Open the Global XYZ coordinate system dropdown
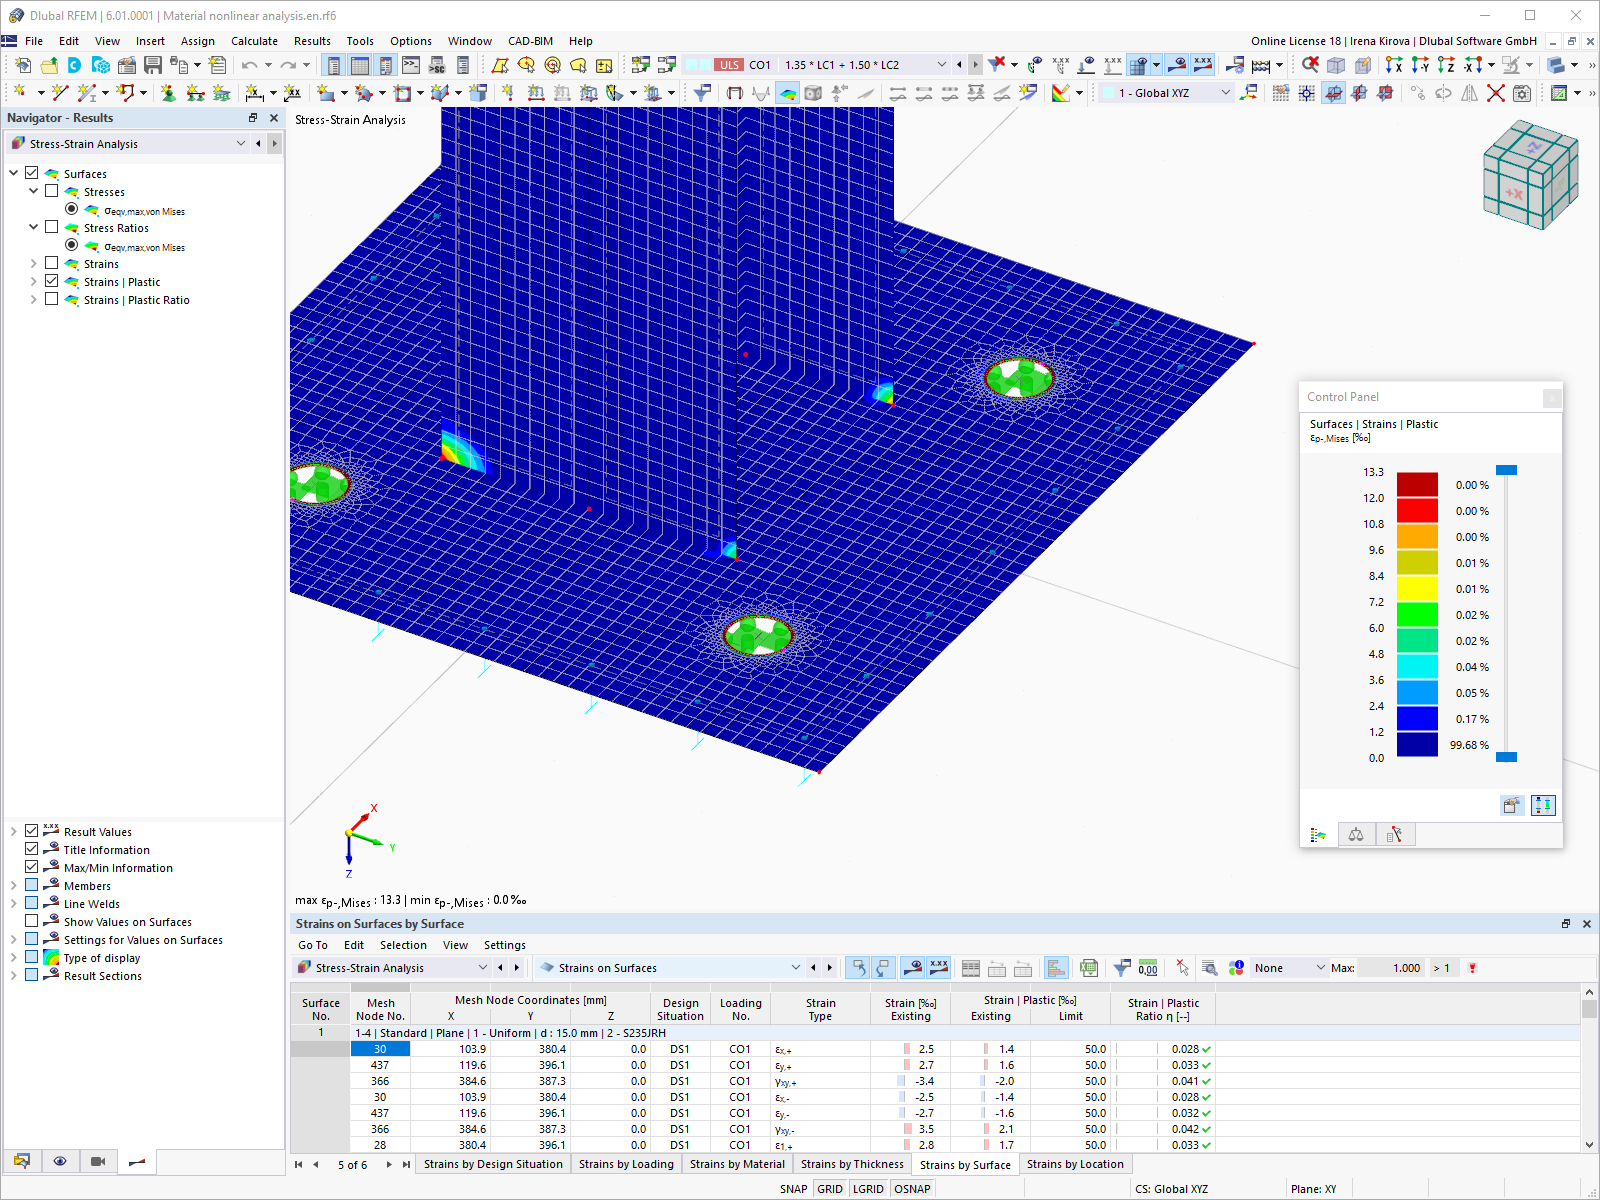The image size is (1600, 1200). point(1226,93)
